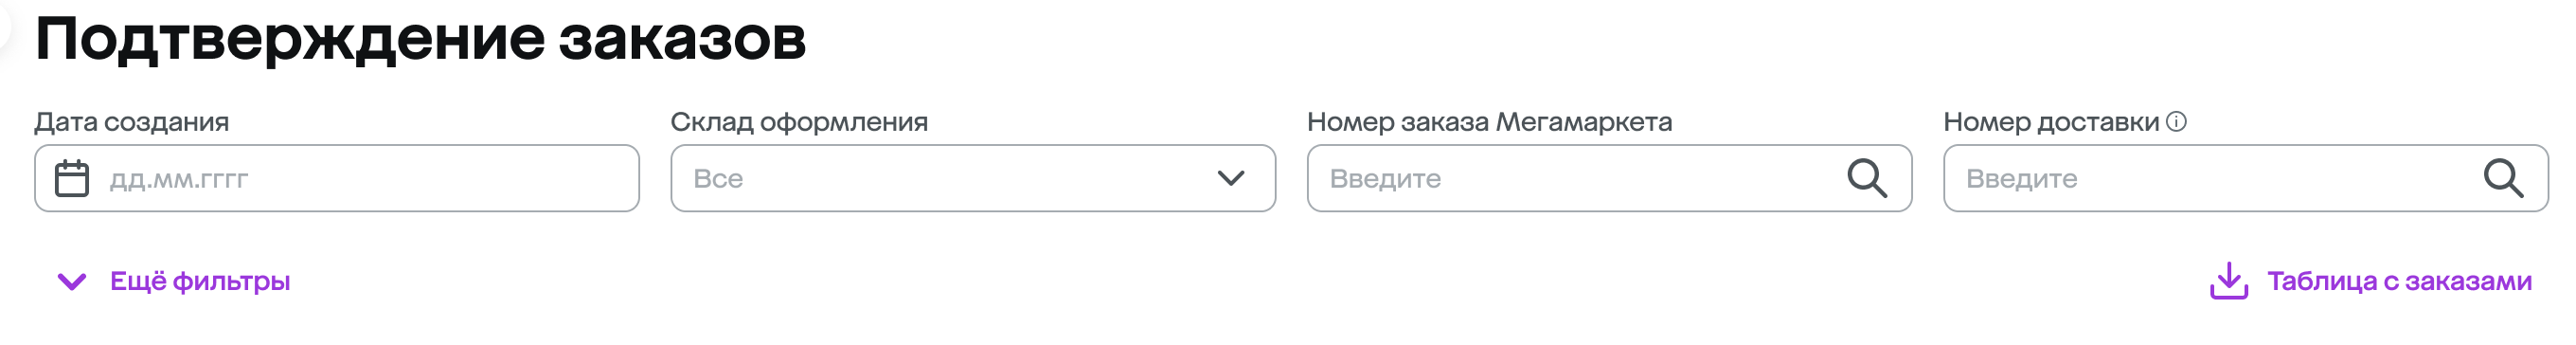Image resolution: width=2576 pixels, height=345 pixels.
Task: Click the magnifier in Номер заказа Мегамаркета
Action: point(1866,178)
